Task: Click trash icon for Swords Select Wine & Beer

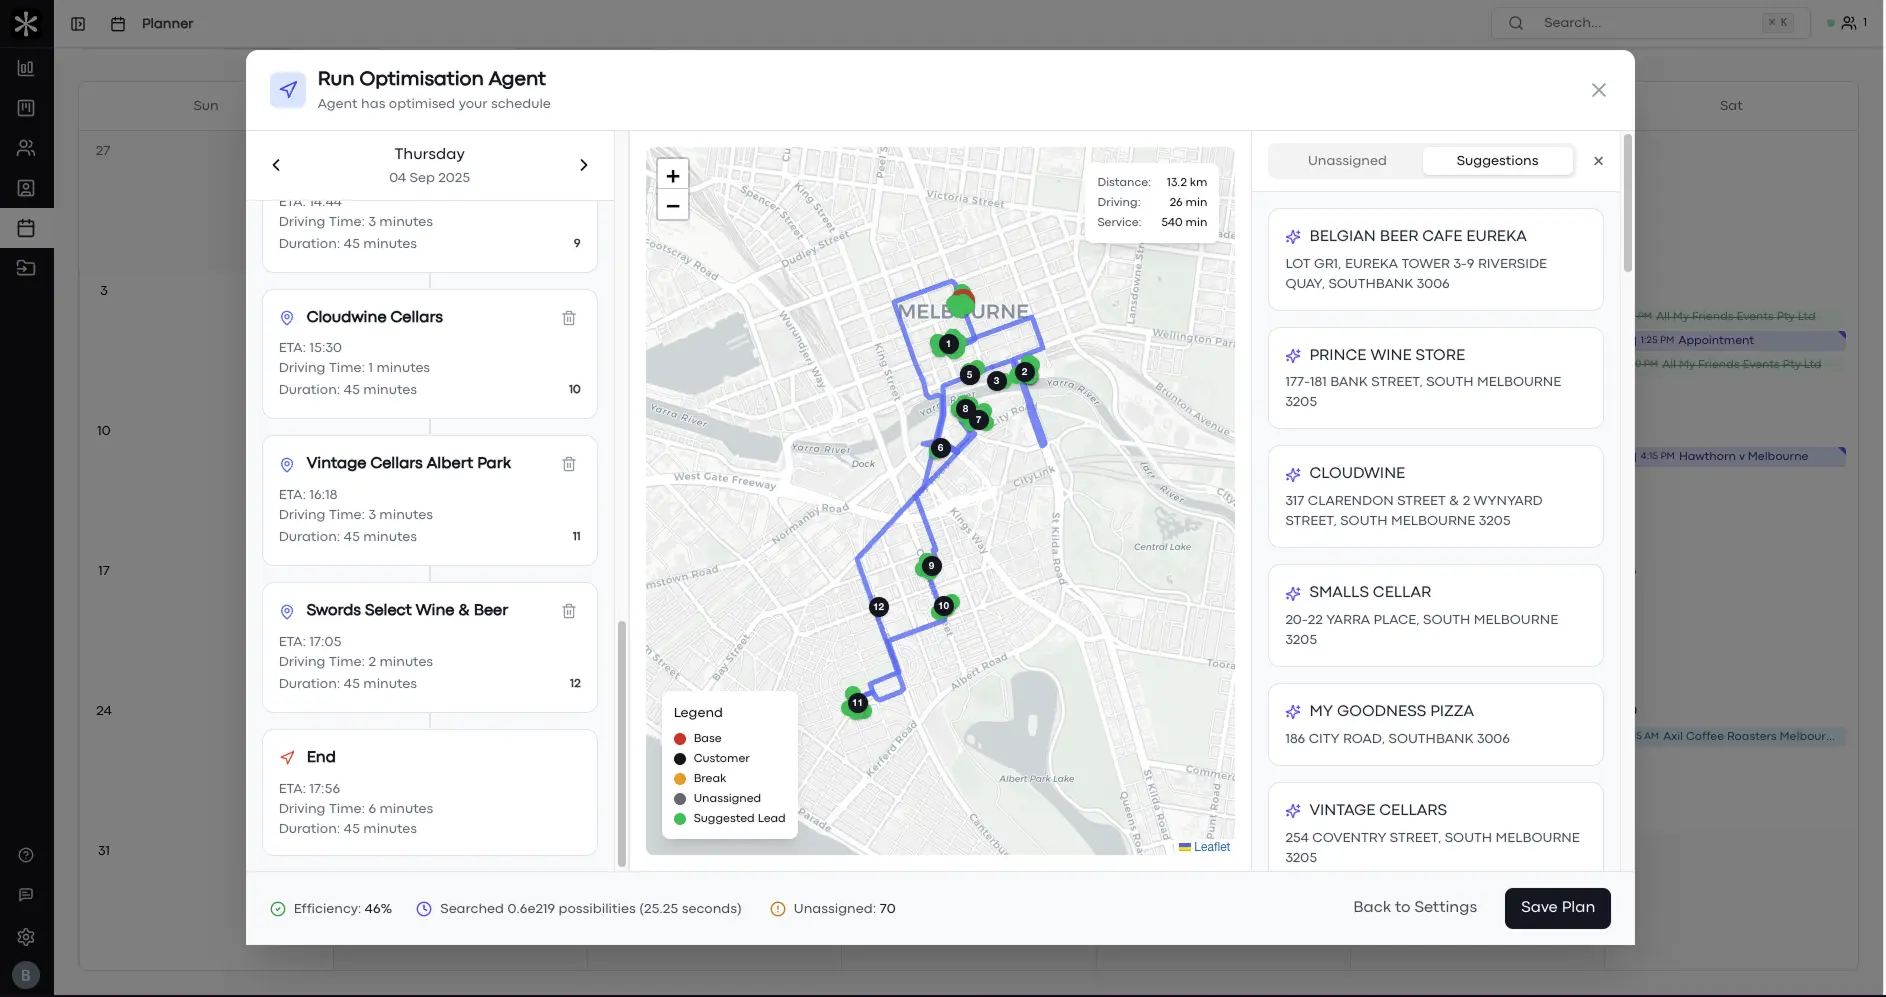Action: tap(568, 611)
